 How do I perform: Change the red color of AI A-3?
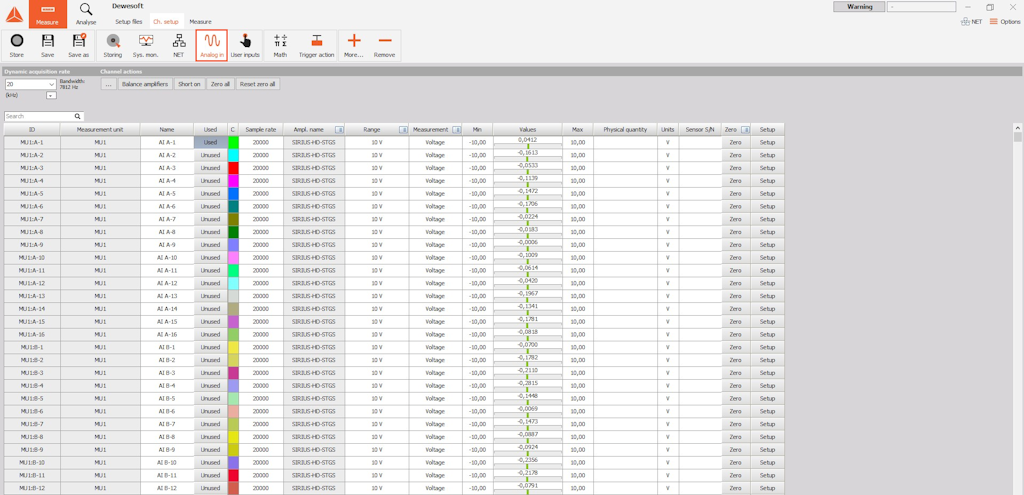(x=233, y=168)
